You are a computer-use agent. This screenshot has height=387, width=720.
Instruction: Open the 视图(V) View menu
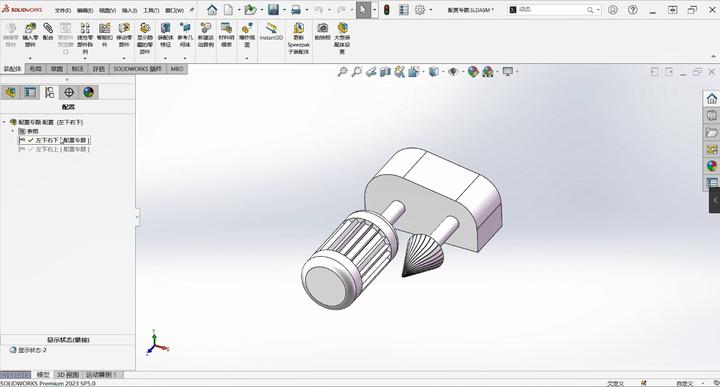tap(107, 10)
